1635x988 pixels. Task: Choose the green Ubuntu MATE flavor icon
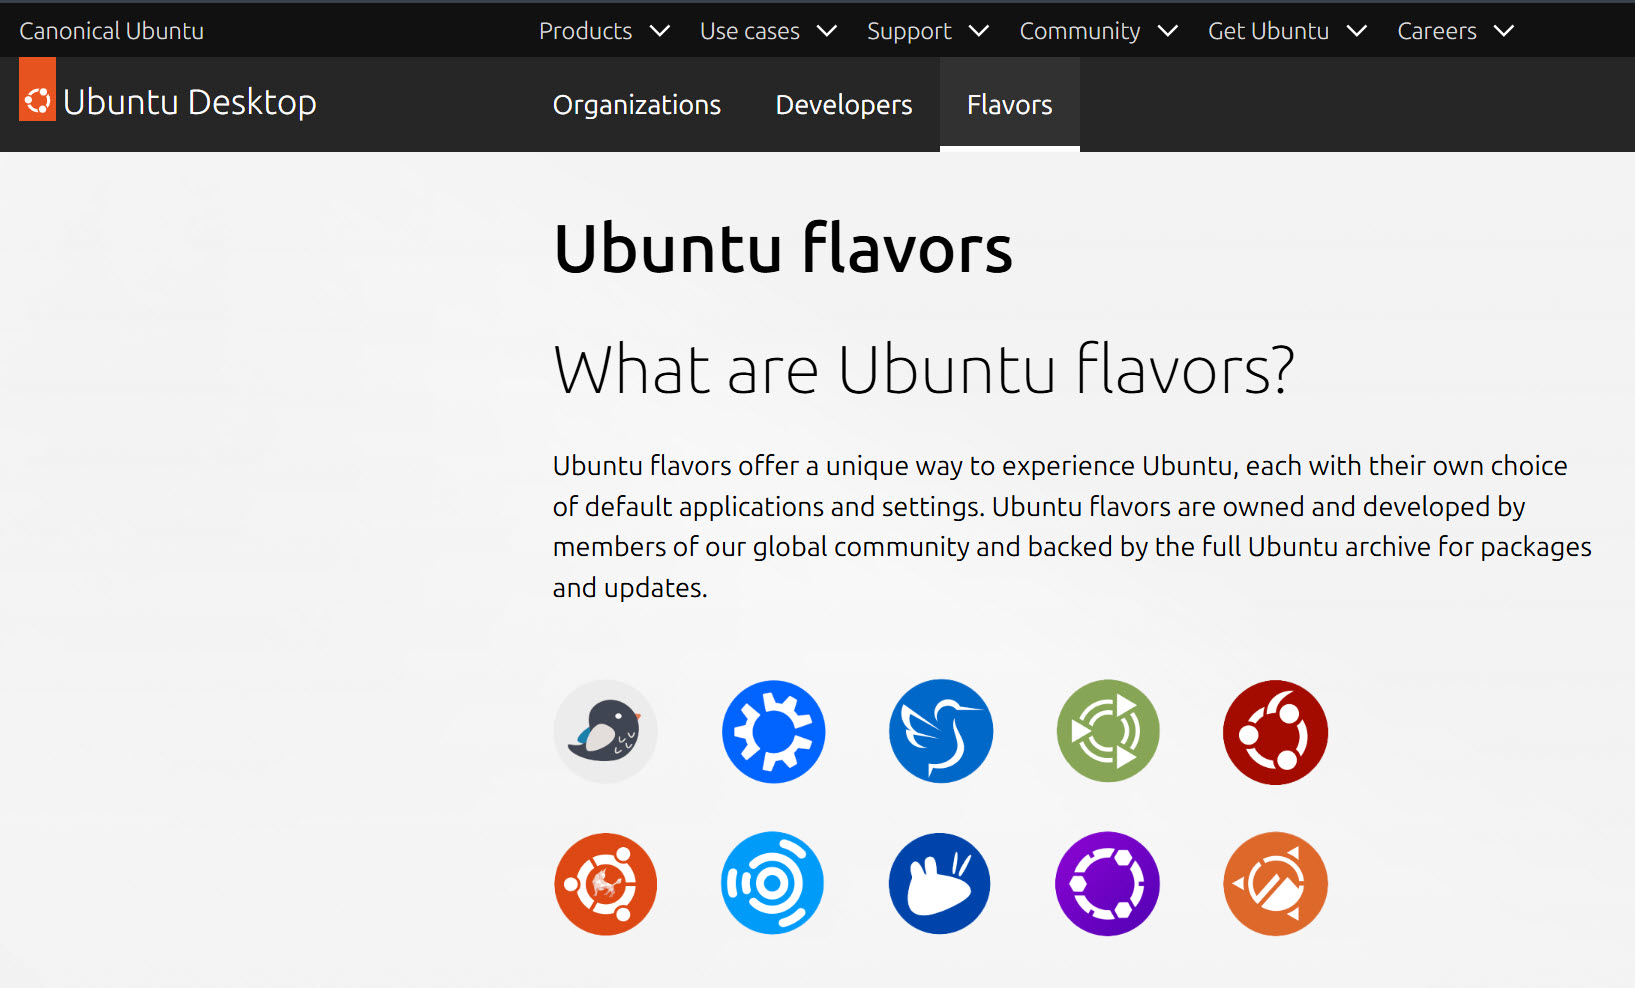[x=1108, y=732]
